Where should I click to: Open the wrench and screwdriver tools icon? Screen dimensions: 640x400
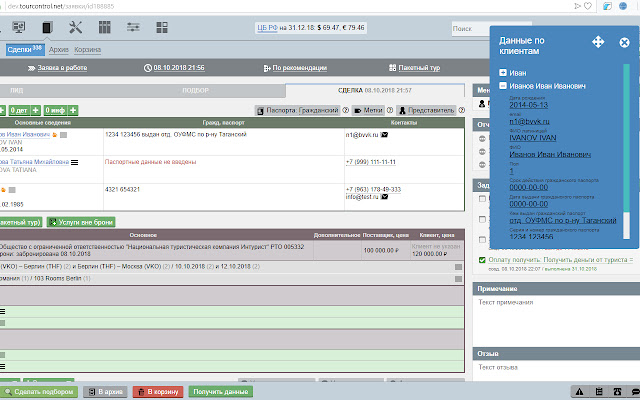click(x=76, y=27)
